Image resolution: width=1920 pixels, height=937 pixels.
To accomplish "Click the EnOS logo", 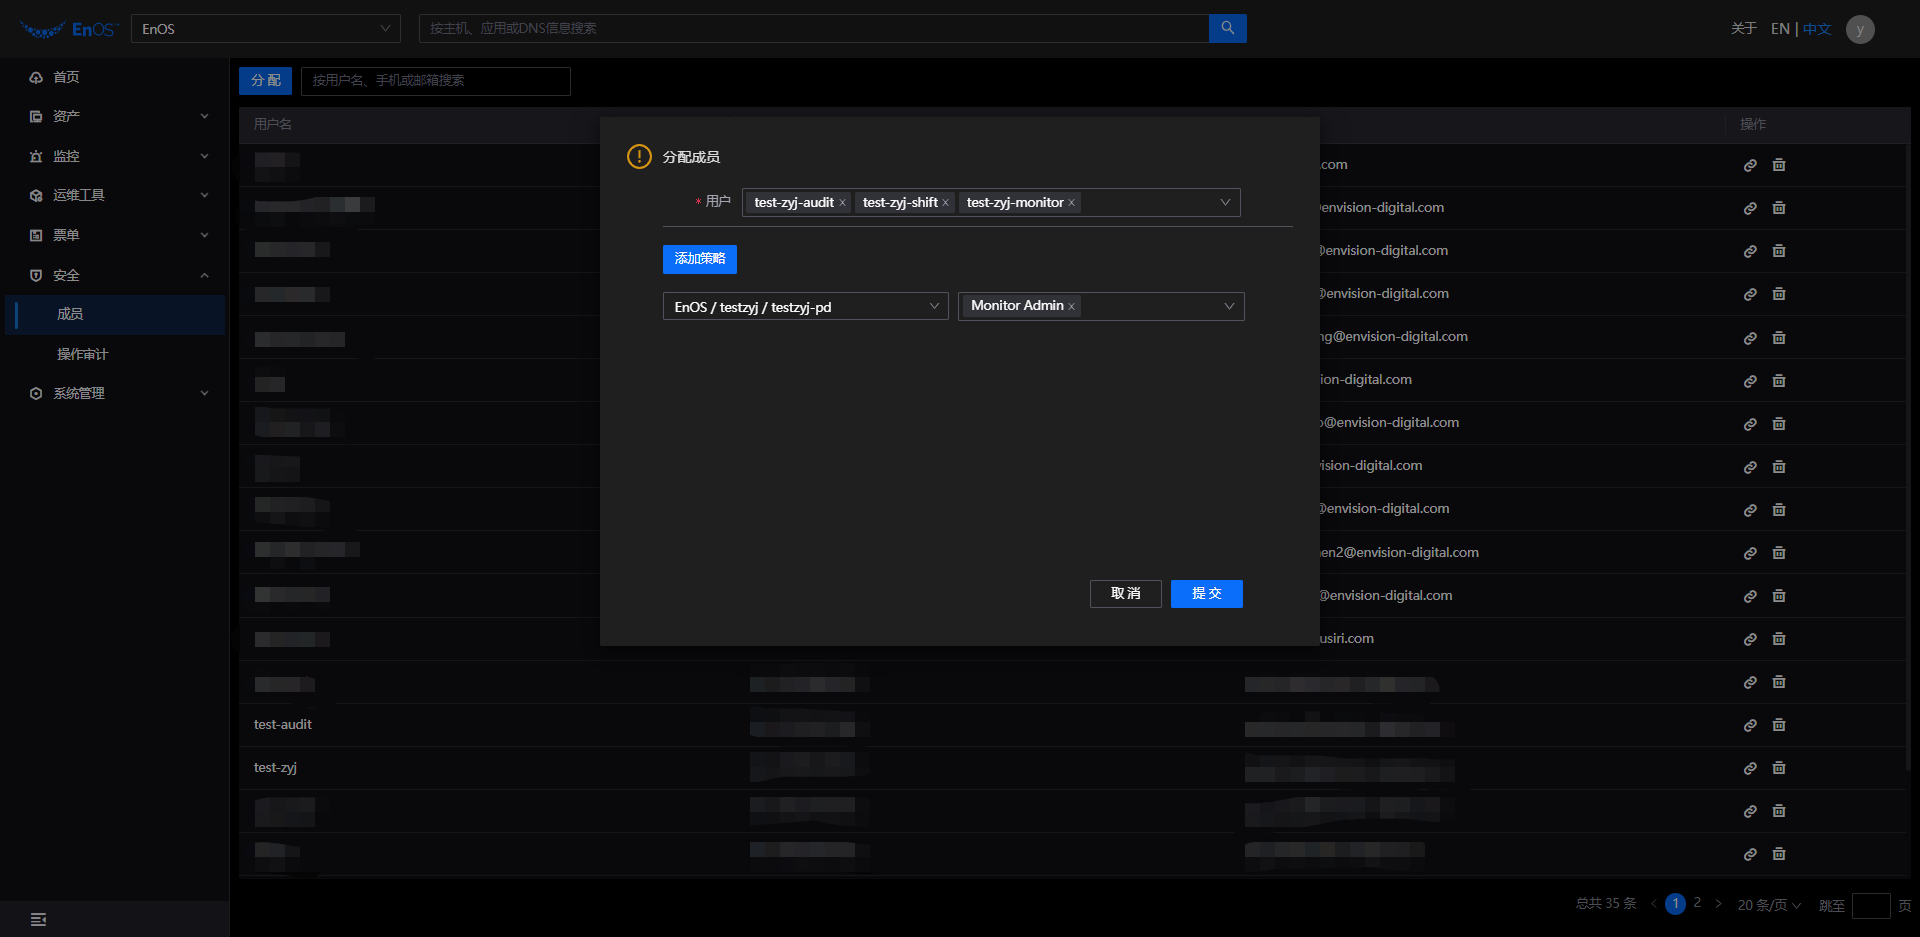I will point(69,29).
